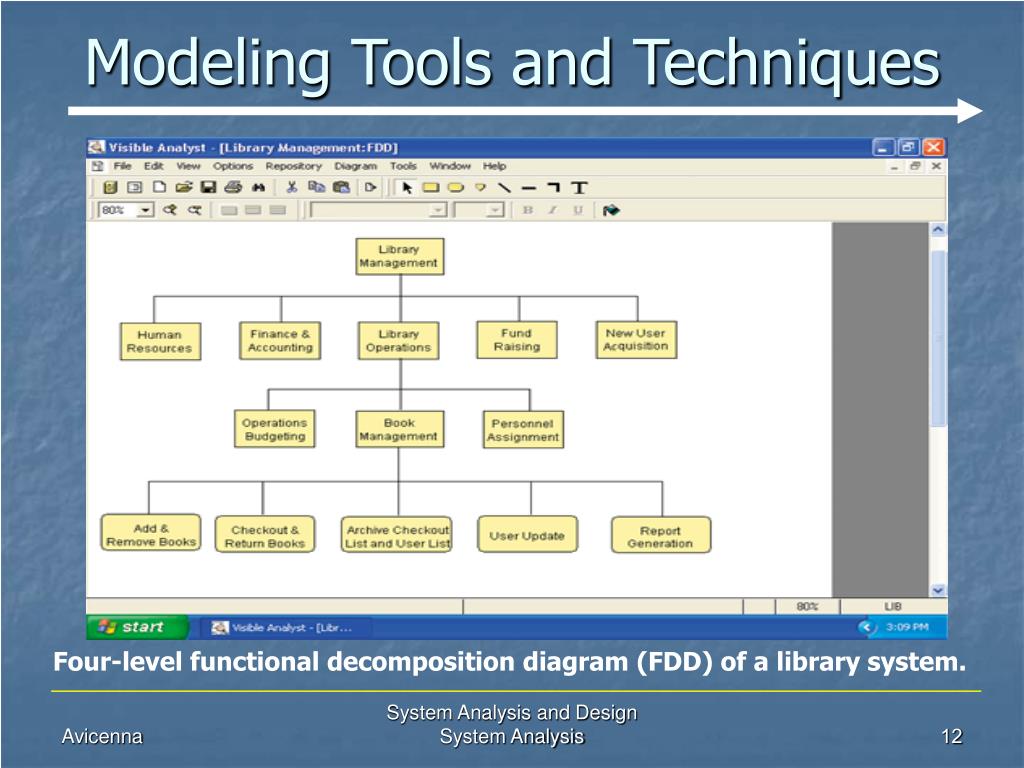Select the Text tool (T icon)
1024x768 pixels.
click(579, 187)
